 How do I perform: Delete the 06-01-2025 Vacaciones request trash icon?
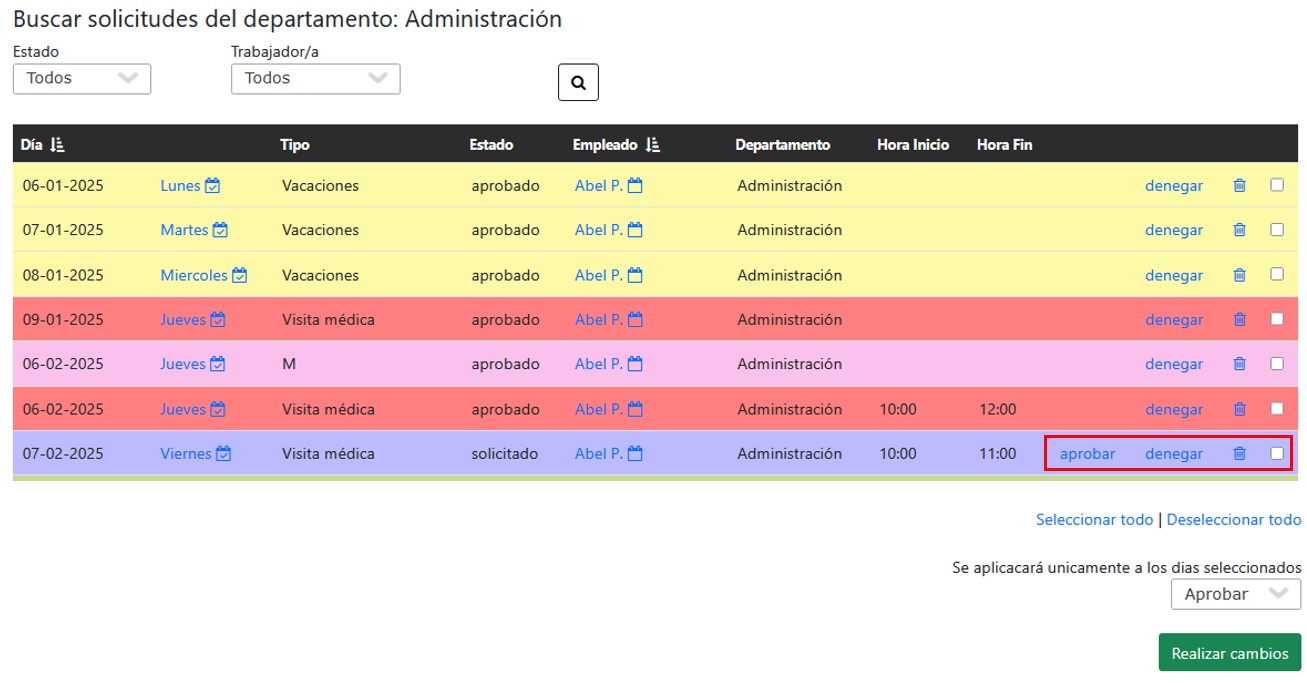(1239, 185)
